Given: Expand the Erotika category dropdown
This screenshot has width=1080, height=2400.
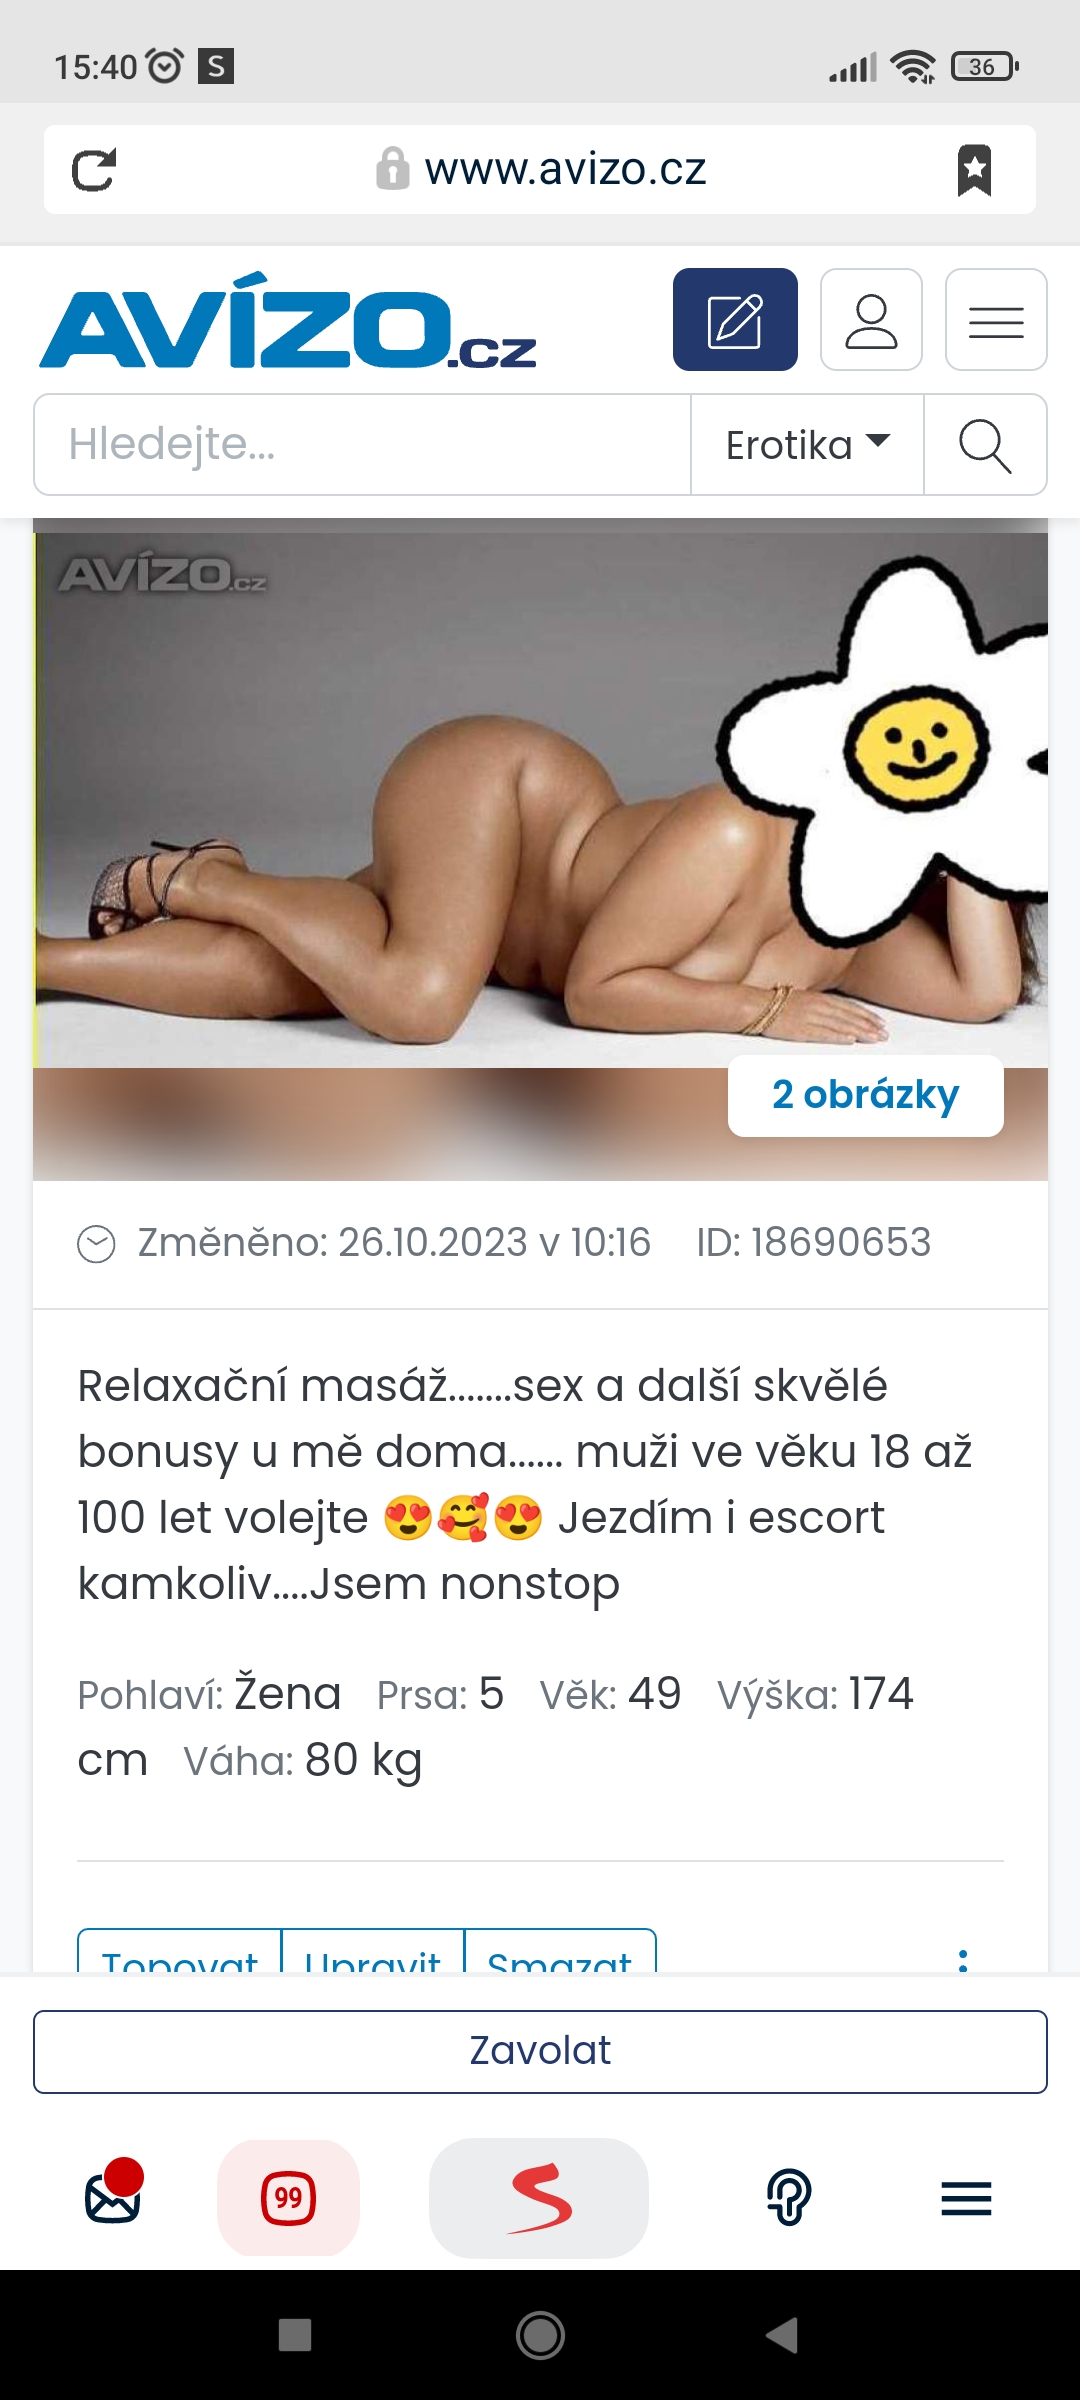Looking at the screenshot, I should point(807,444).
